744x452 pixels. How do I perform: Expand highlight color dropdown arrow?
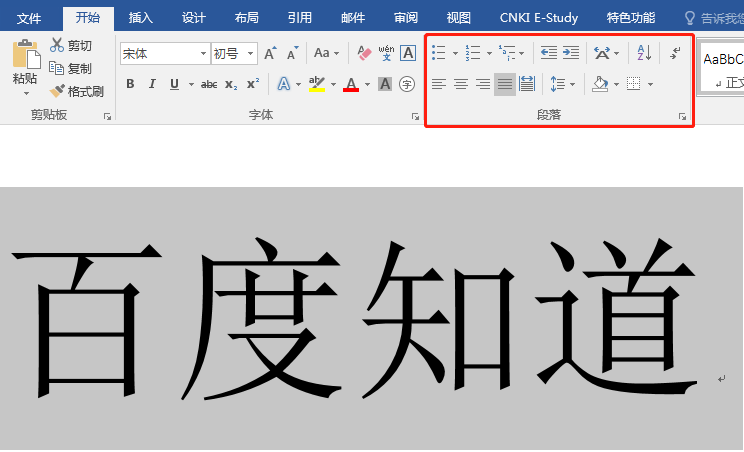point(333,84)
